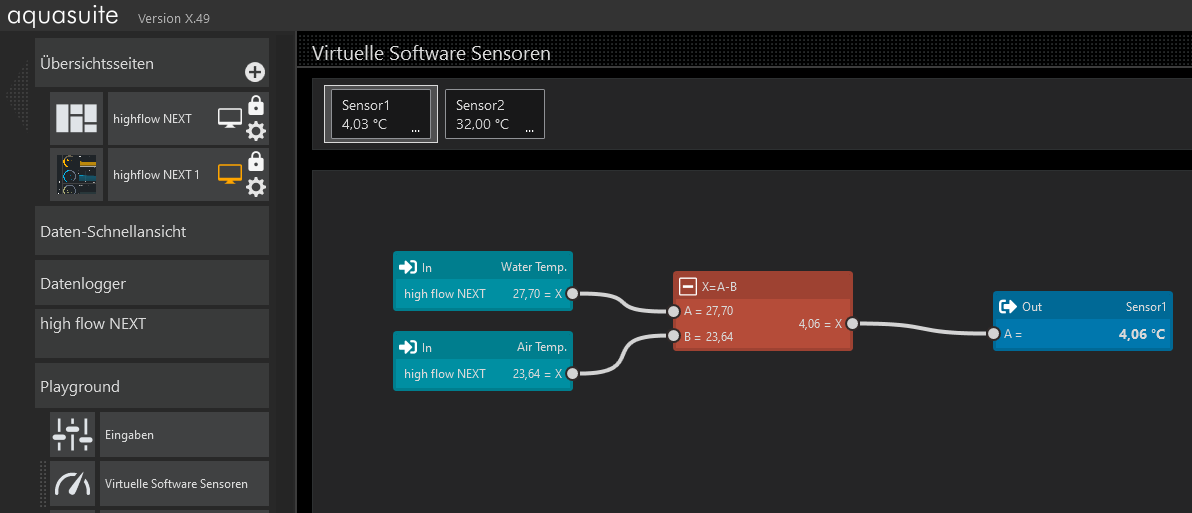The height and width of the screenshot is (513, 1192).
Task: Collapse the Playground section
Action: (x=152, y=386)
